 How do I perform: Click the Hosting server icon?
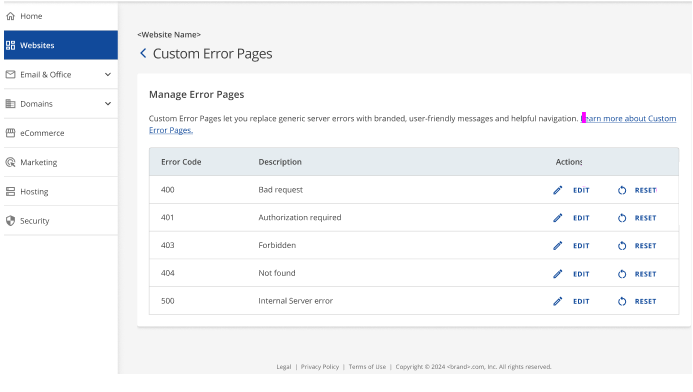[x=11, y=191]
